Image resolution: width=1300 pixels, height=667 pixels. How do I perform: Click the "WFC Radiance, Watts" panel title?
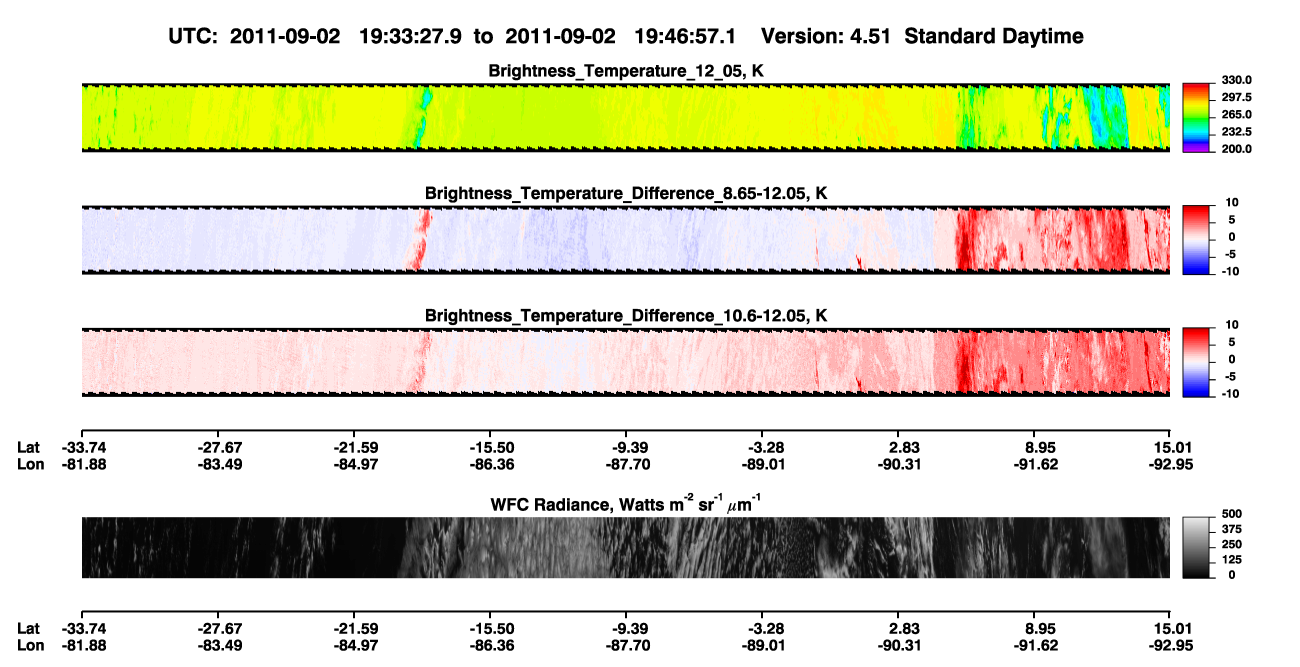click(x=626, y=503)
